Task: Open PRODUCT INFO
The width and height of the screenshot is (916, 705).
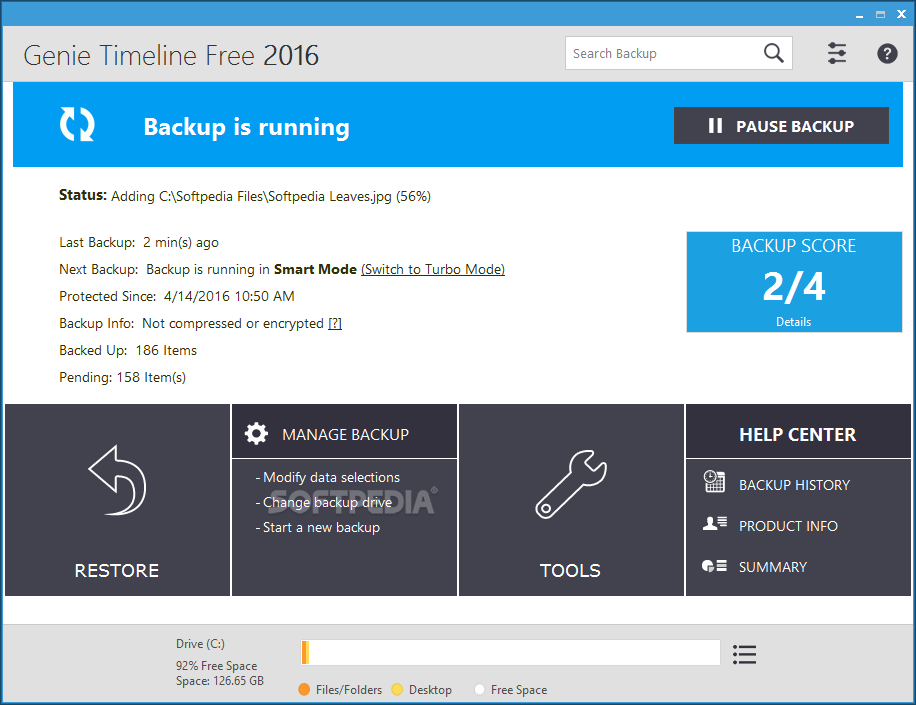Action: coord(788,526)
